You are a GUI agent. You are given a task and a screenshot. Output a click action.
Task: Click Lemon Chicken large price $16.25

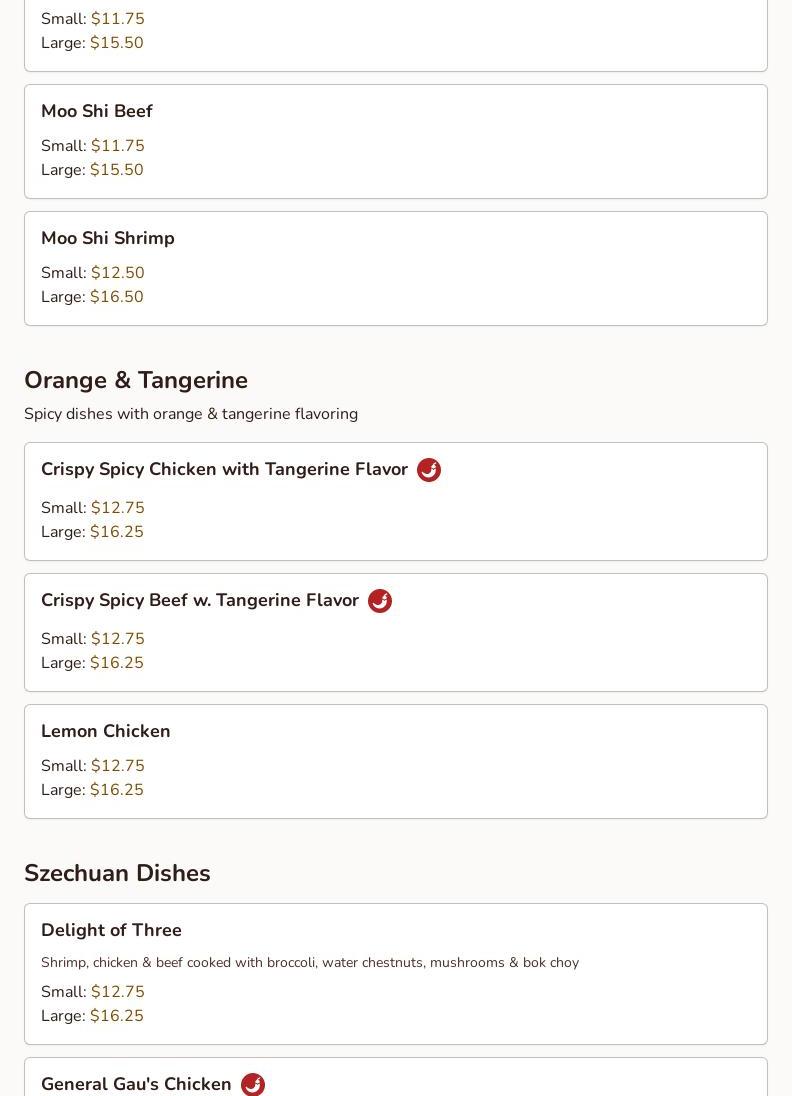(117, 790)
